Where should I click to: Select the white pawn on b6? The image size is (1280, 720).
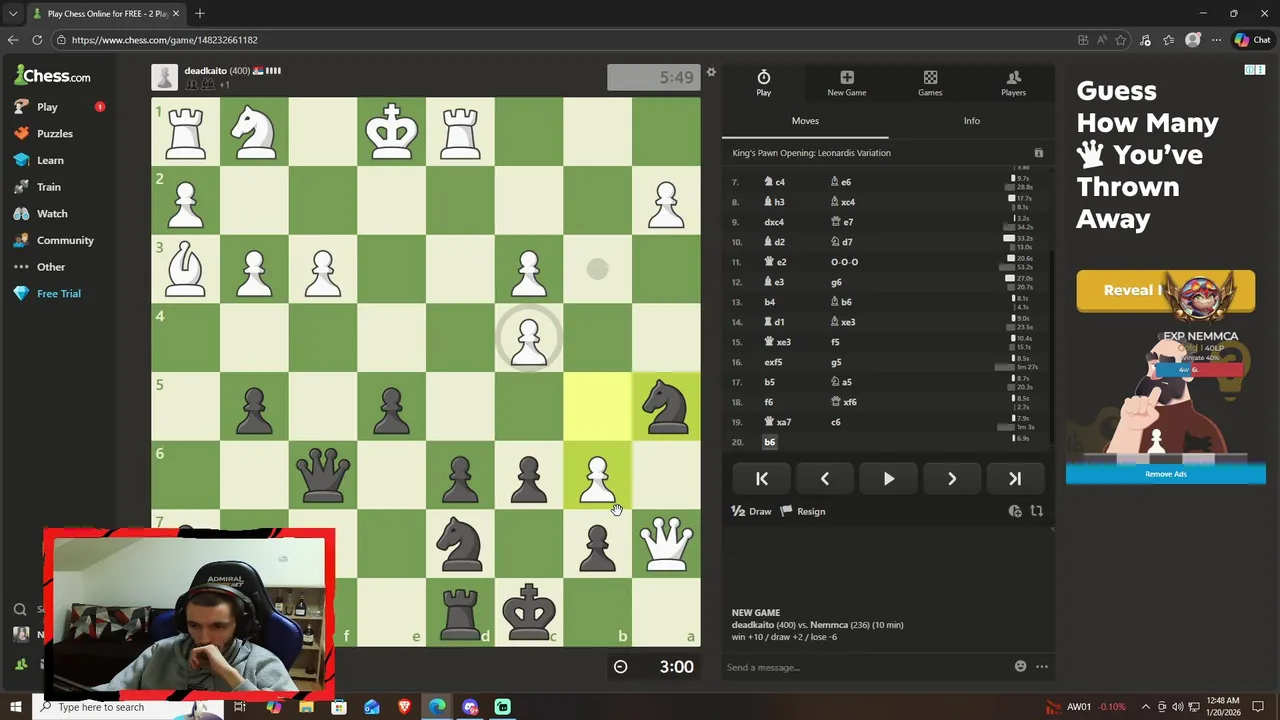point(597,476)
